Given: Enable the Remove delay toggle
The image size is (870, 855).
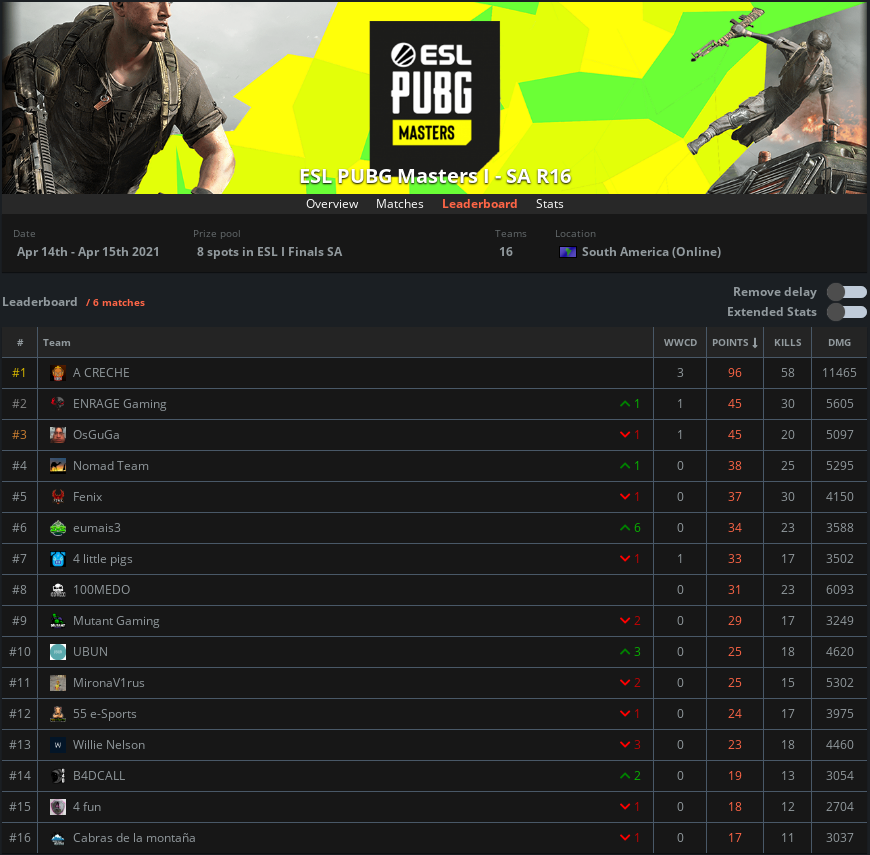Looking at the screenshot, I should tap(846, 292).
